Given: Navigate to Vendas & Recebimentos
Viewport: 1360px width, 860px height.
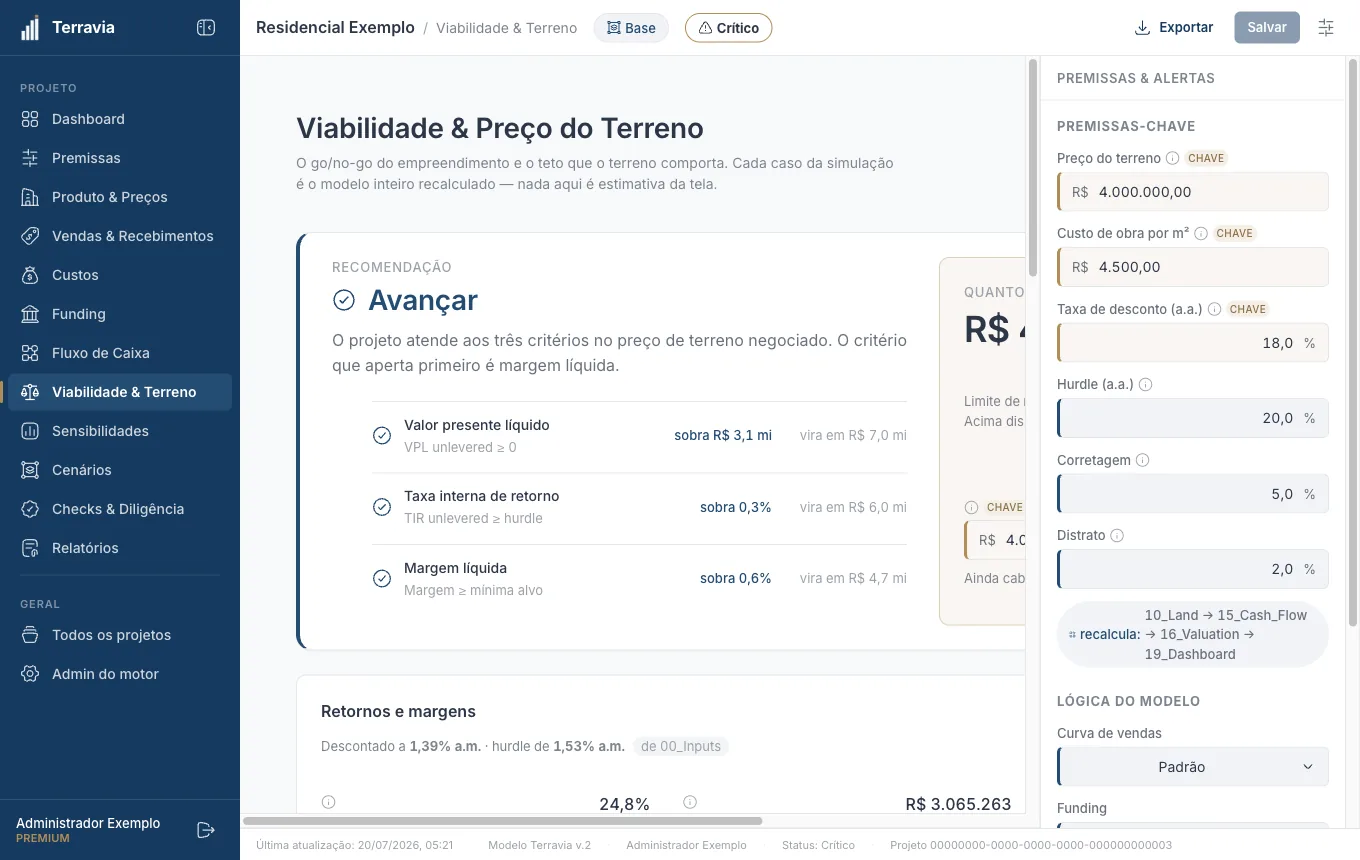Looking at the screenshot, I should [120, 236].
